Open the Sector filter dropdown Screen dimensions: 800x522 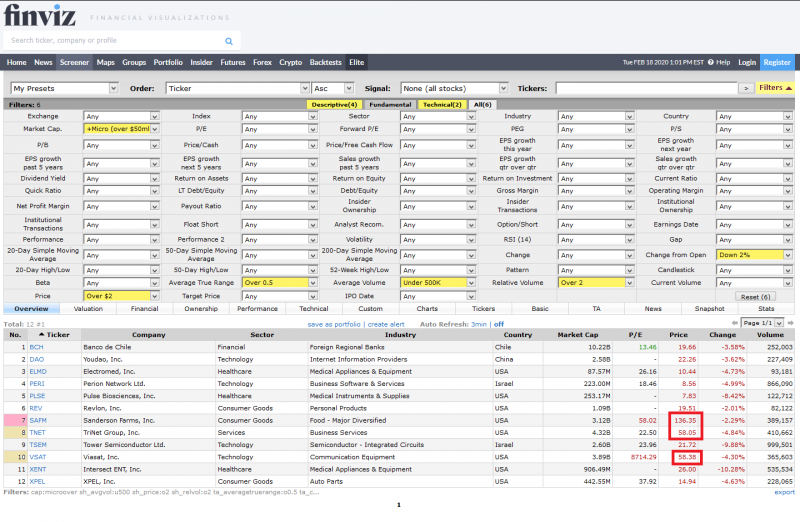click(x=438, y=116)
